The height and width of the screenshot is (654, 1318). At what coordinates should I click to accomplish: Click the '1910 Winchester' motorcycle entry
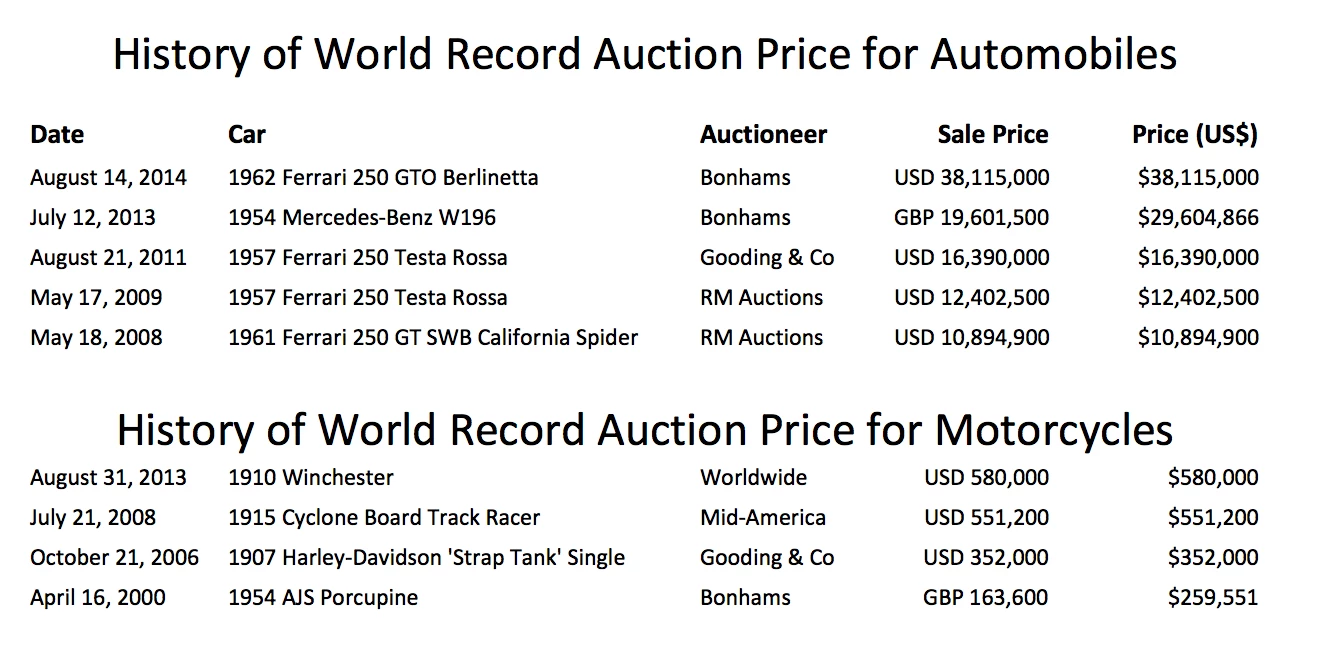tap(311, 478)
